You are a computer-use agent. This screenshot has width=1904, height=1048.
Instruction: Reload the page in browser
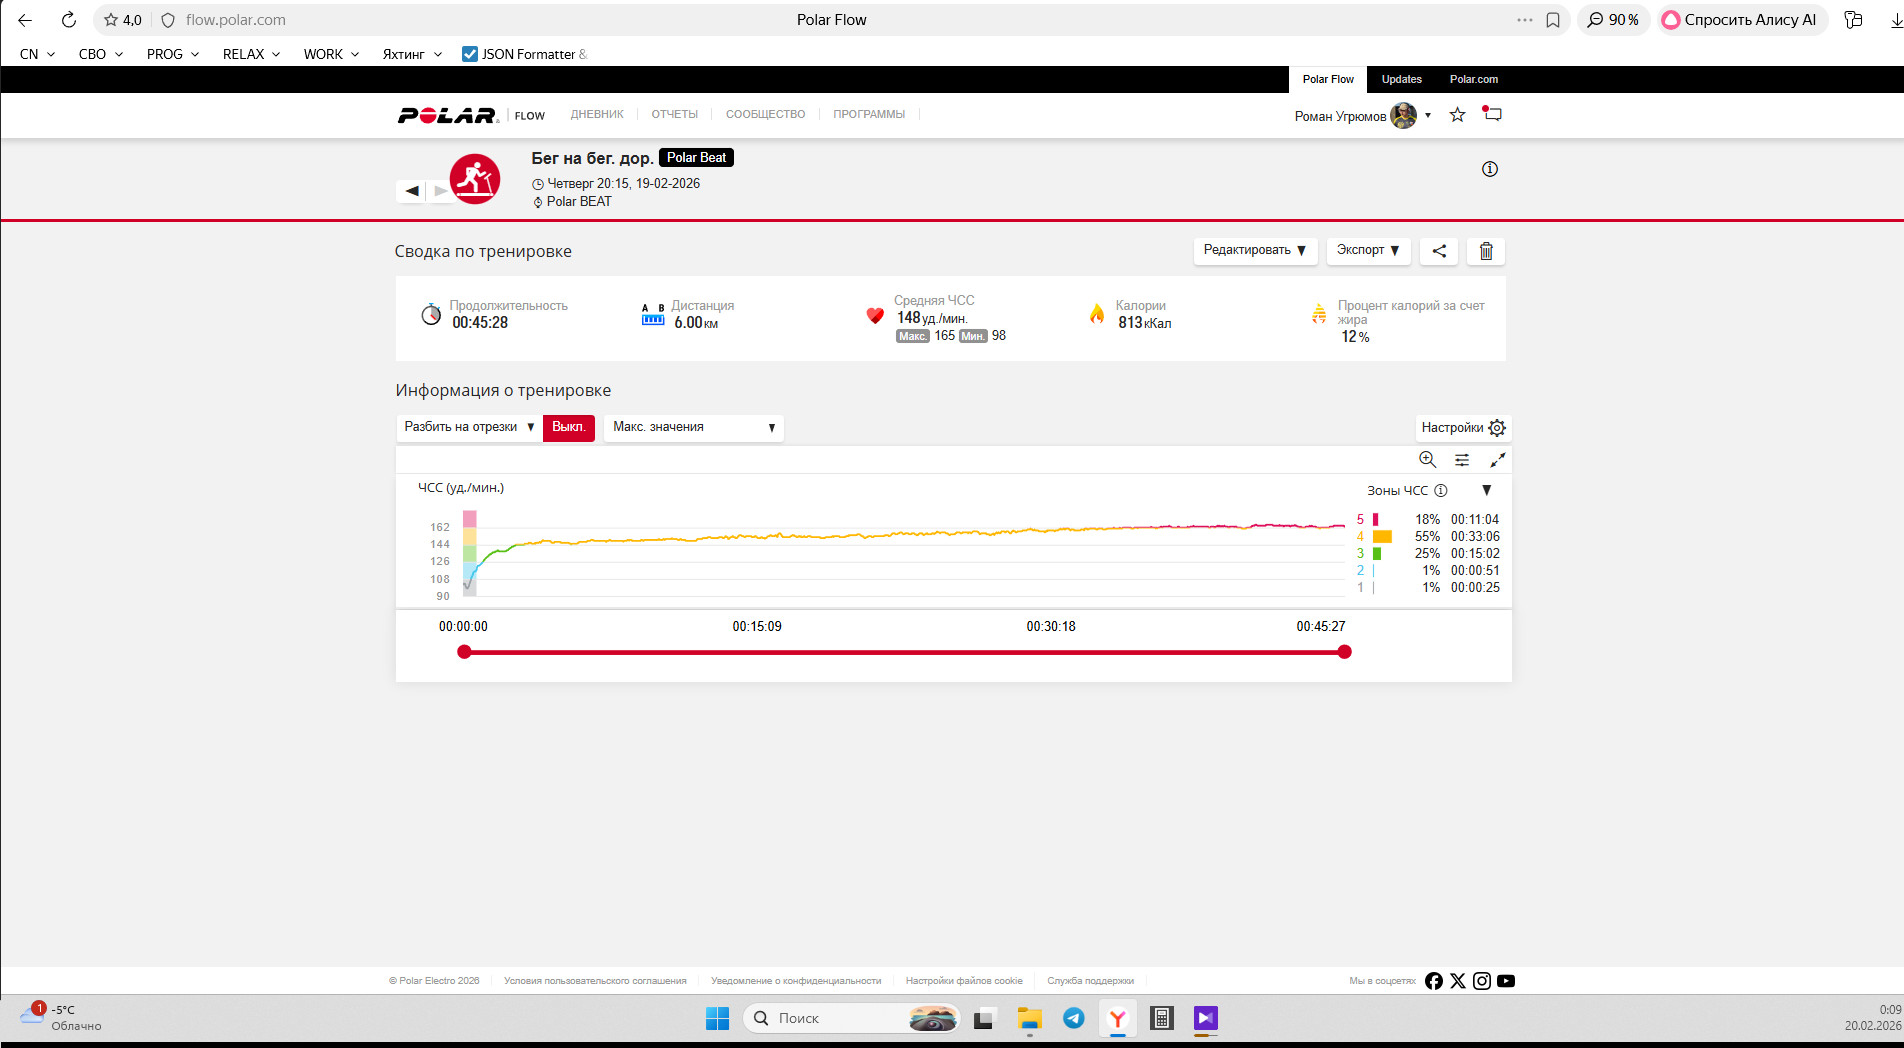[68, 20]
